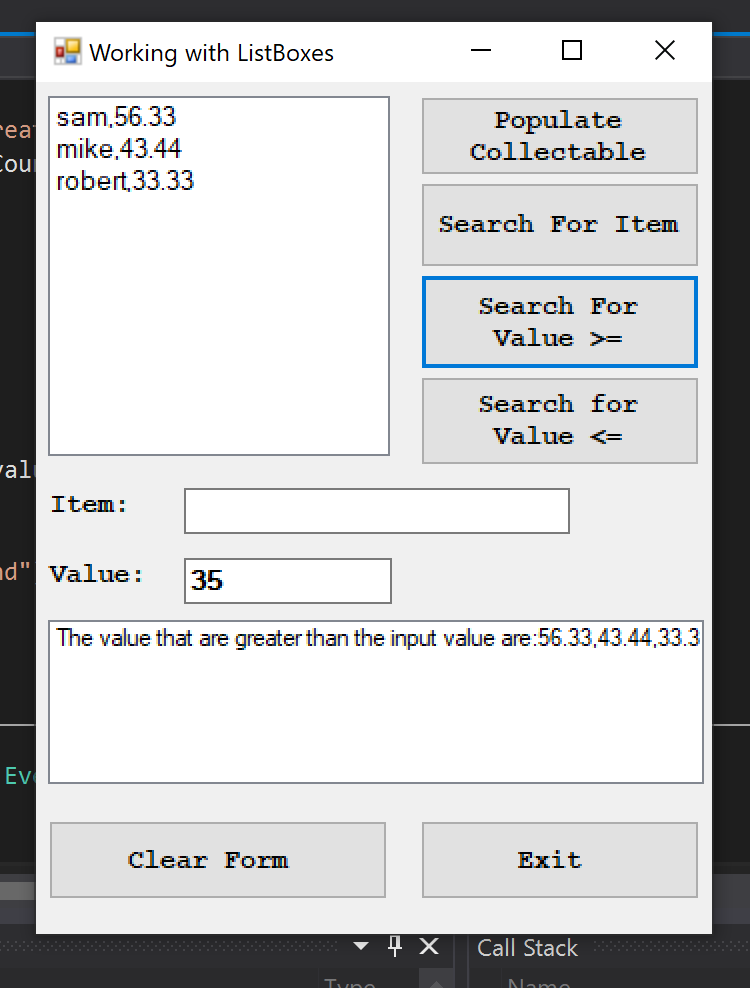Select robert,33.33 in the list

(x=124, y=181)
